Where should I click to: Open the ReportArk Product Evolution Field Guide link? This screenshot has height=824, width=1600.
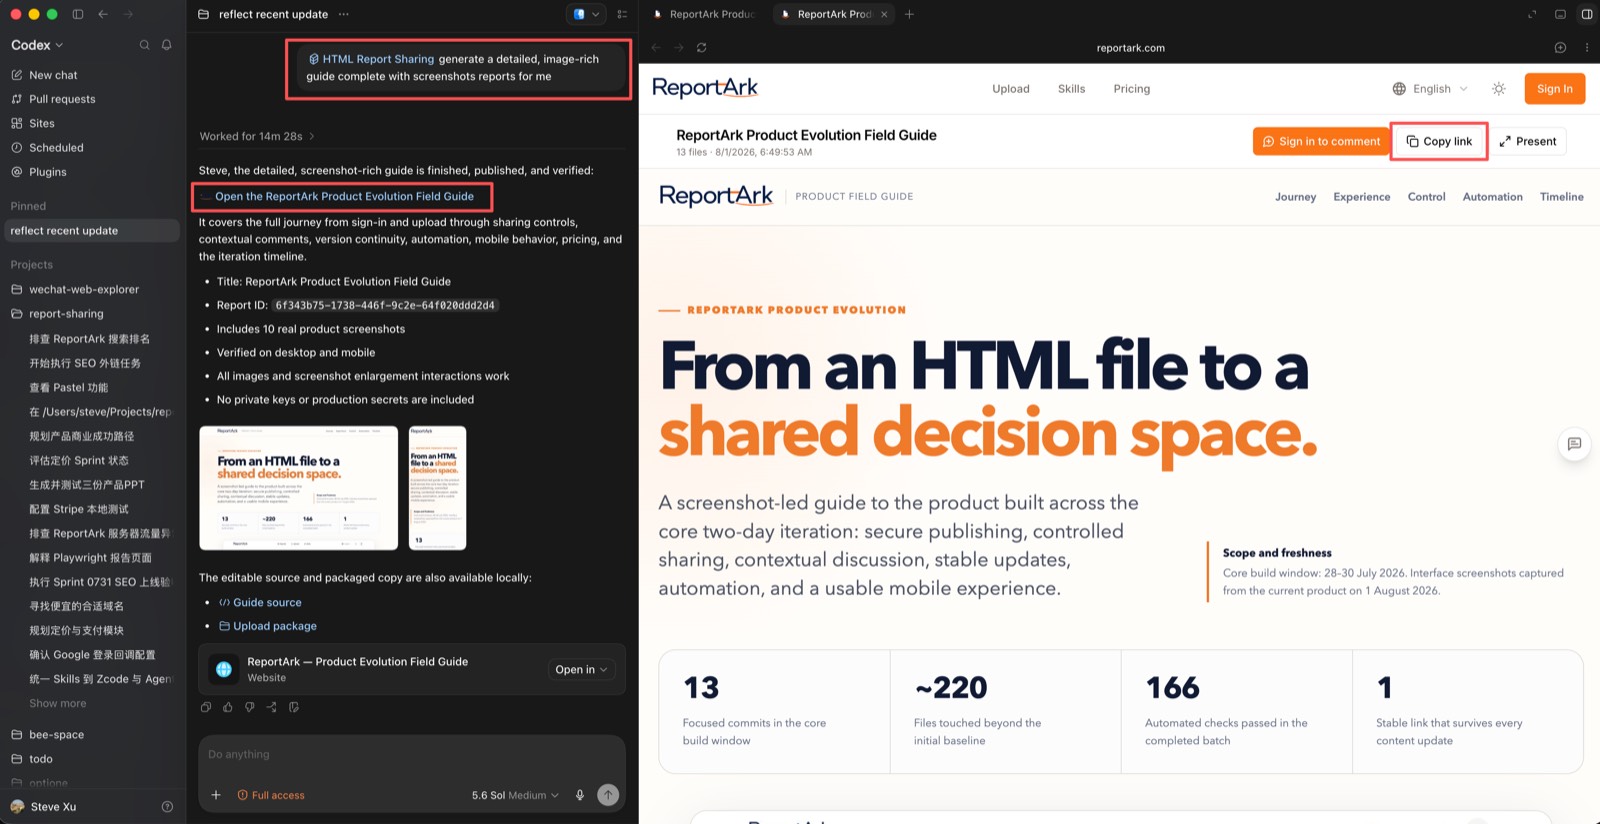(x=344, y=196)
